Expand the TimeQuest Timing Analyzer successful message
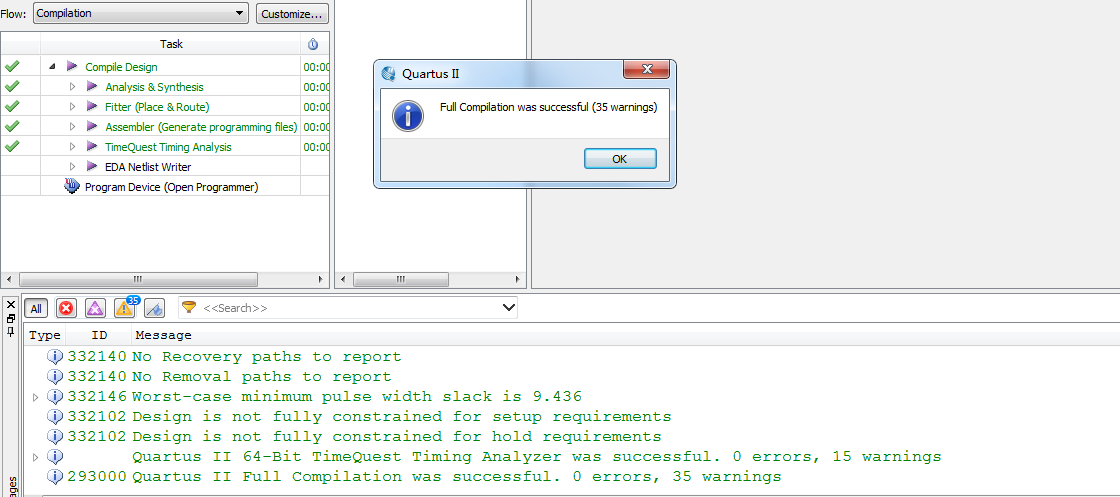The image size is (1120, 497). (x=36, y=457)
